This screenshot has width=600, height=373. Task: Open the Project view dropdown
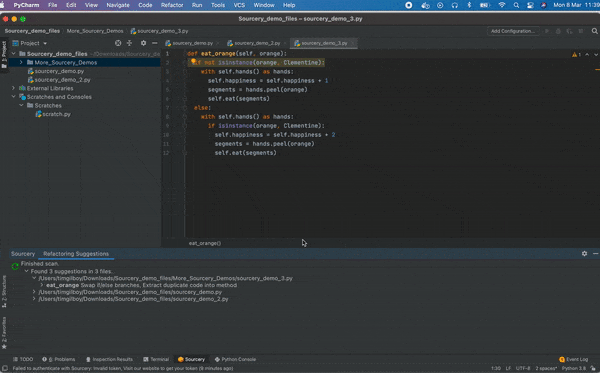pyautogui.click(x=30, y=43)
